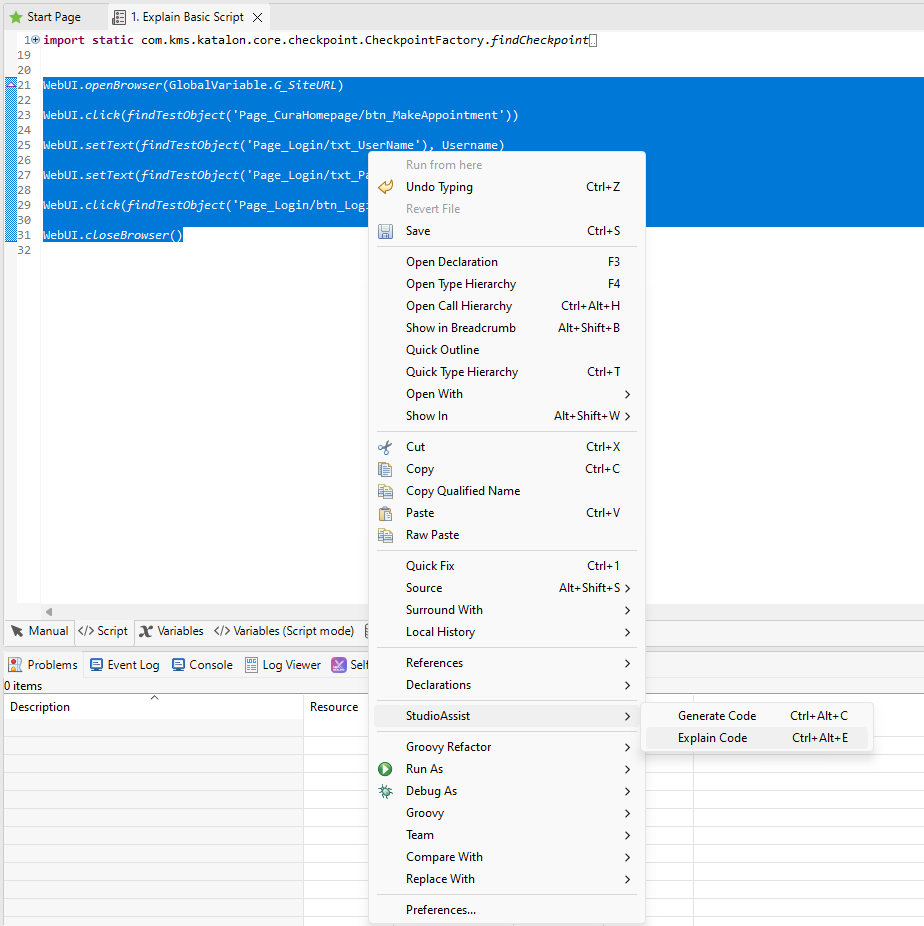
Task: Switch to the Manual view tab
Action: tap(40, 631)
